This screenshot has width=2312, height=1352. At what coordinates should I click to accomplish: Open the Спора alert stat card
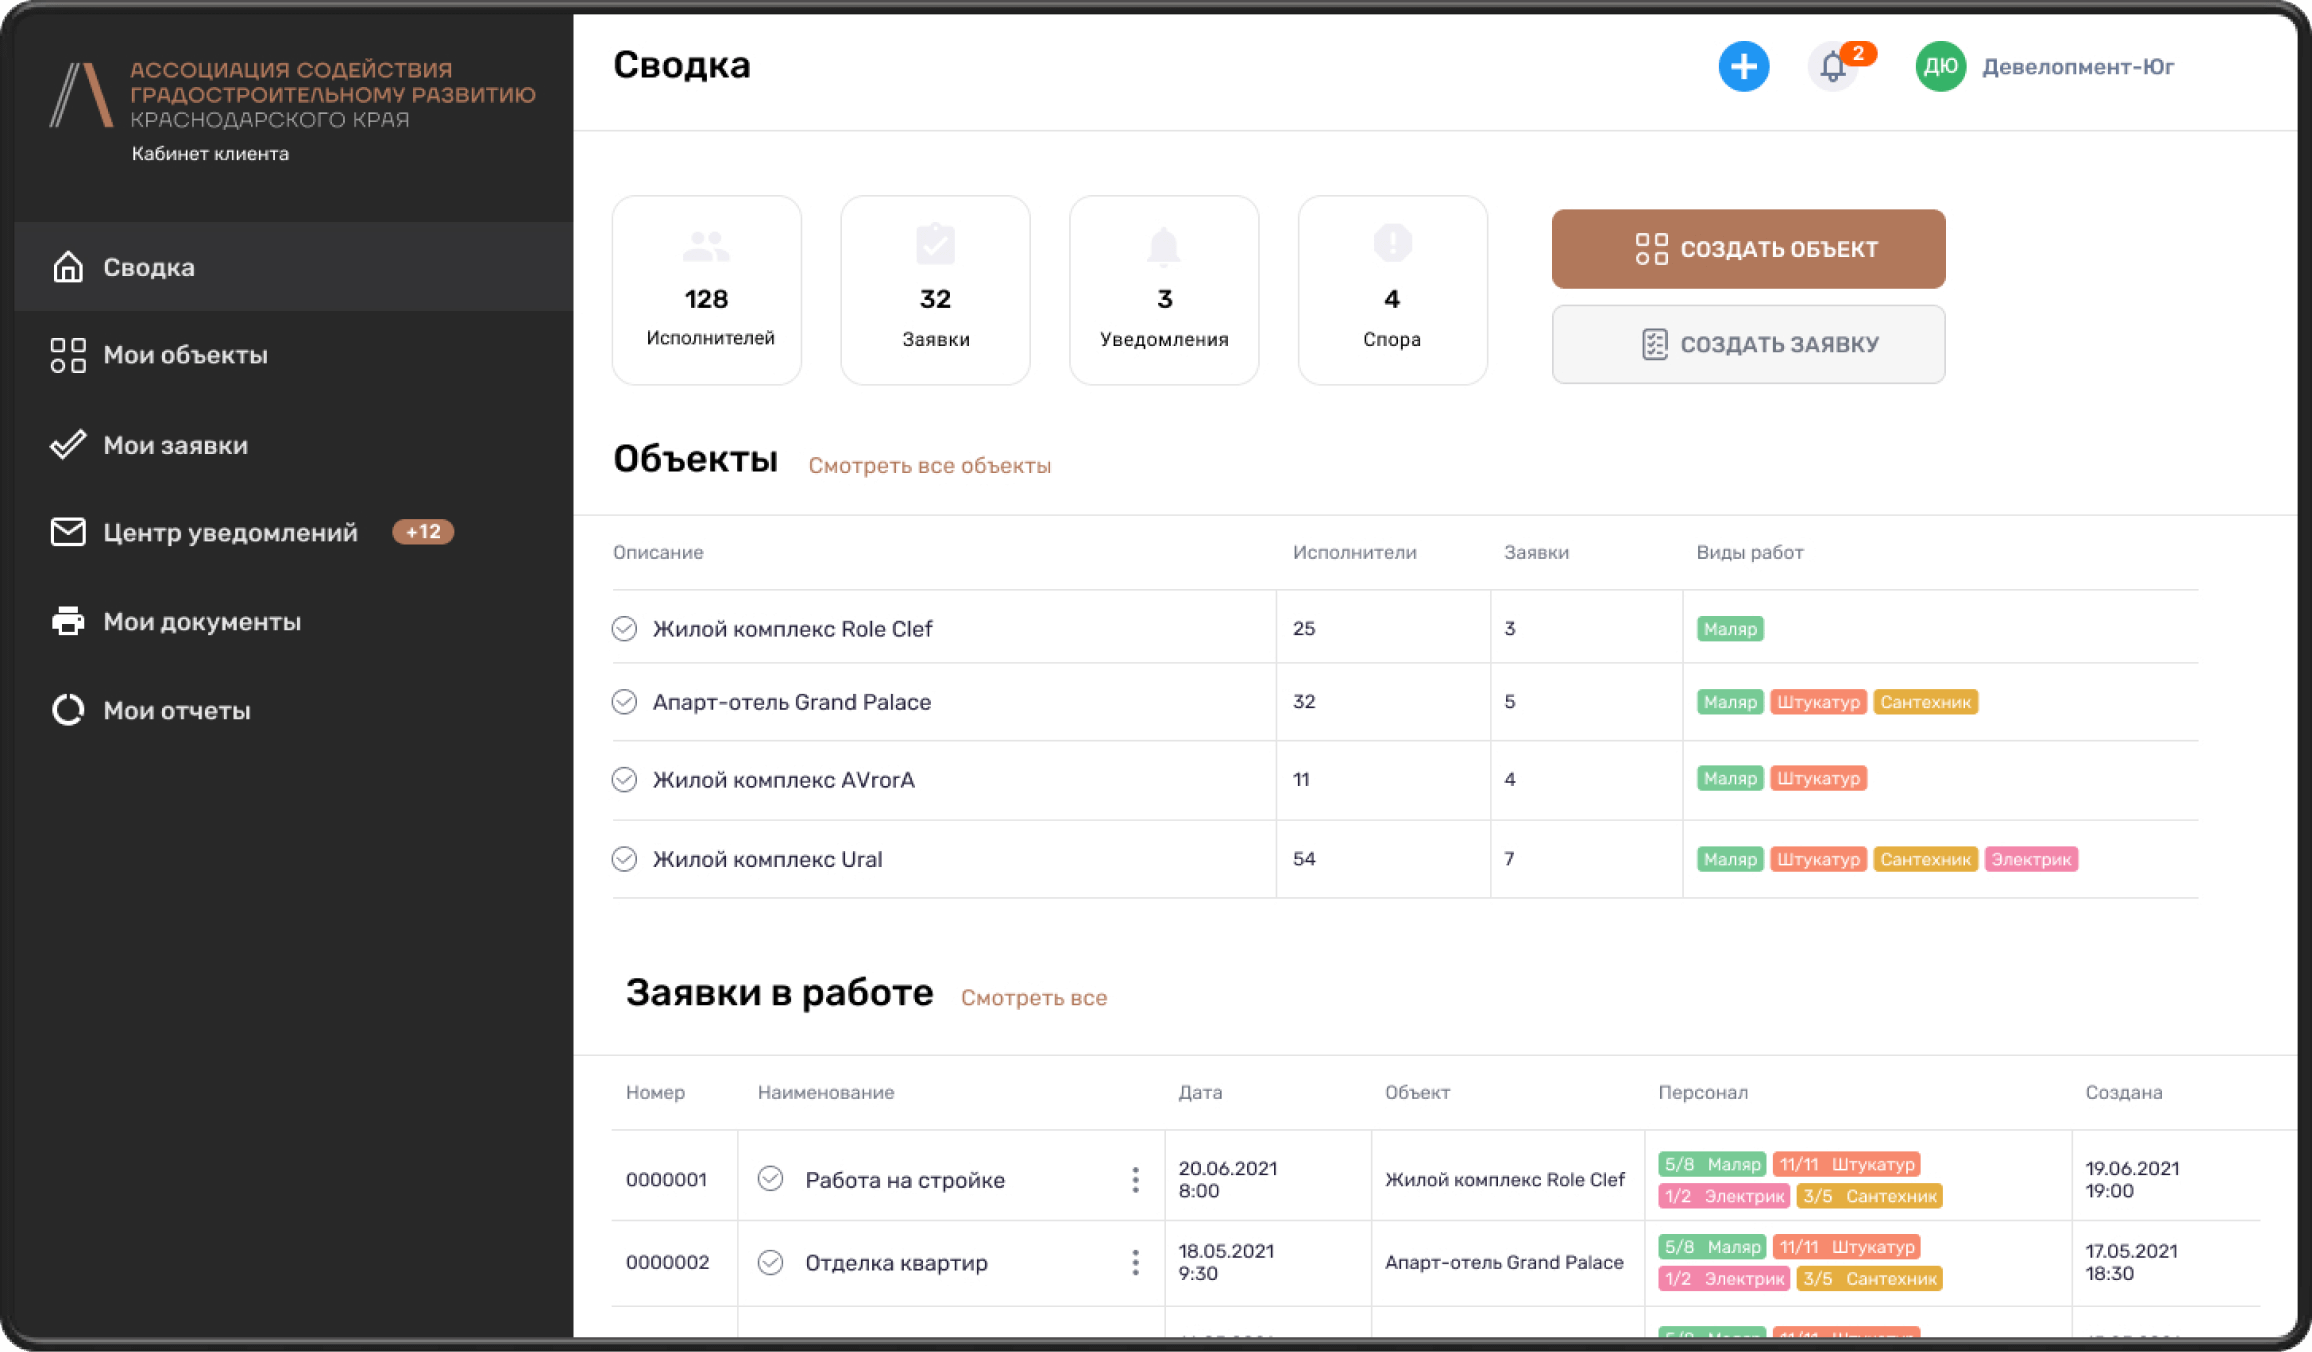(x=1392, y=290)
